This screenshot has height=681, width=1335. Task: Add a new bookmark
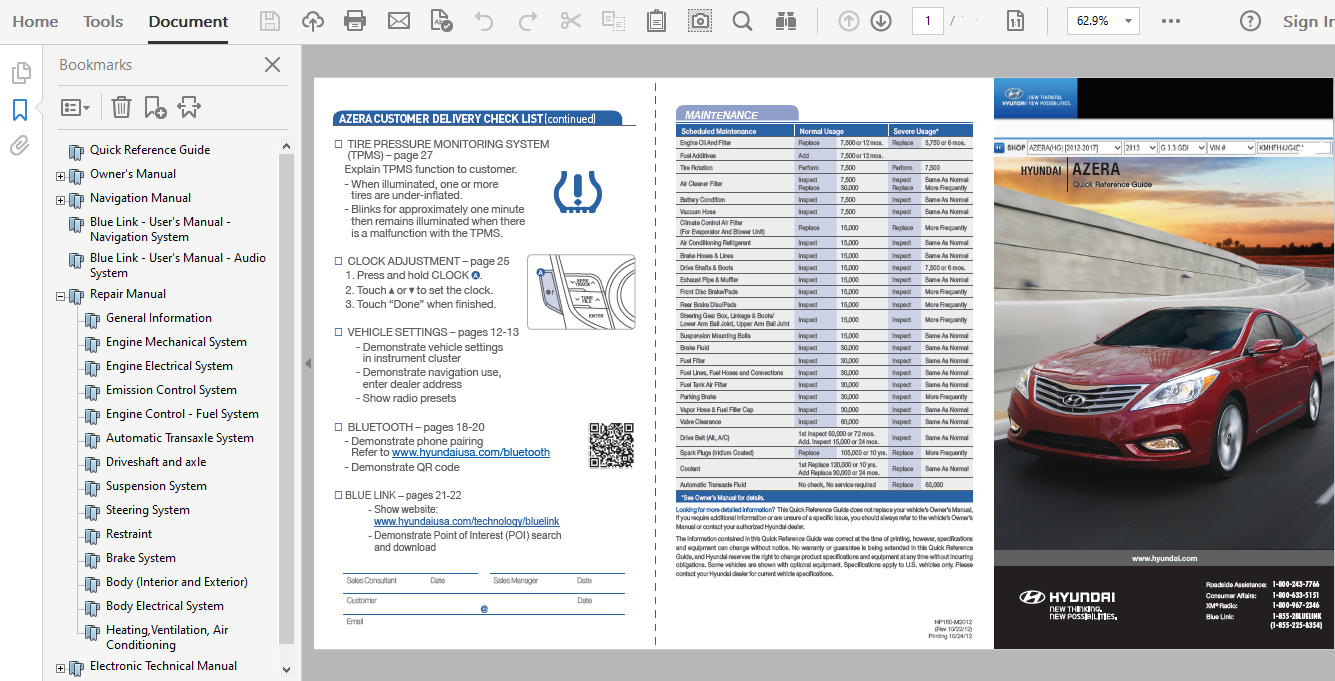click(x=154, y=106)
